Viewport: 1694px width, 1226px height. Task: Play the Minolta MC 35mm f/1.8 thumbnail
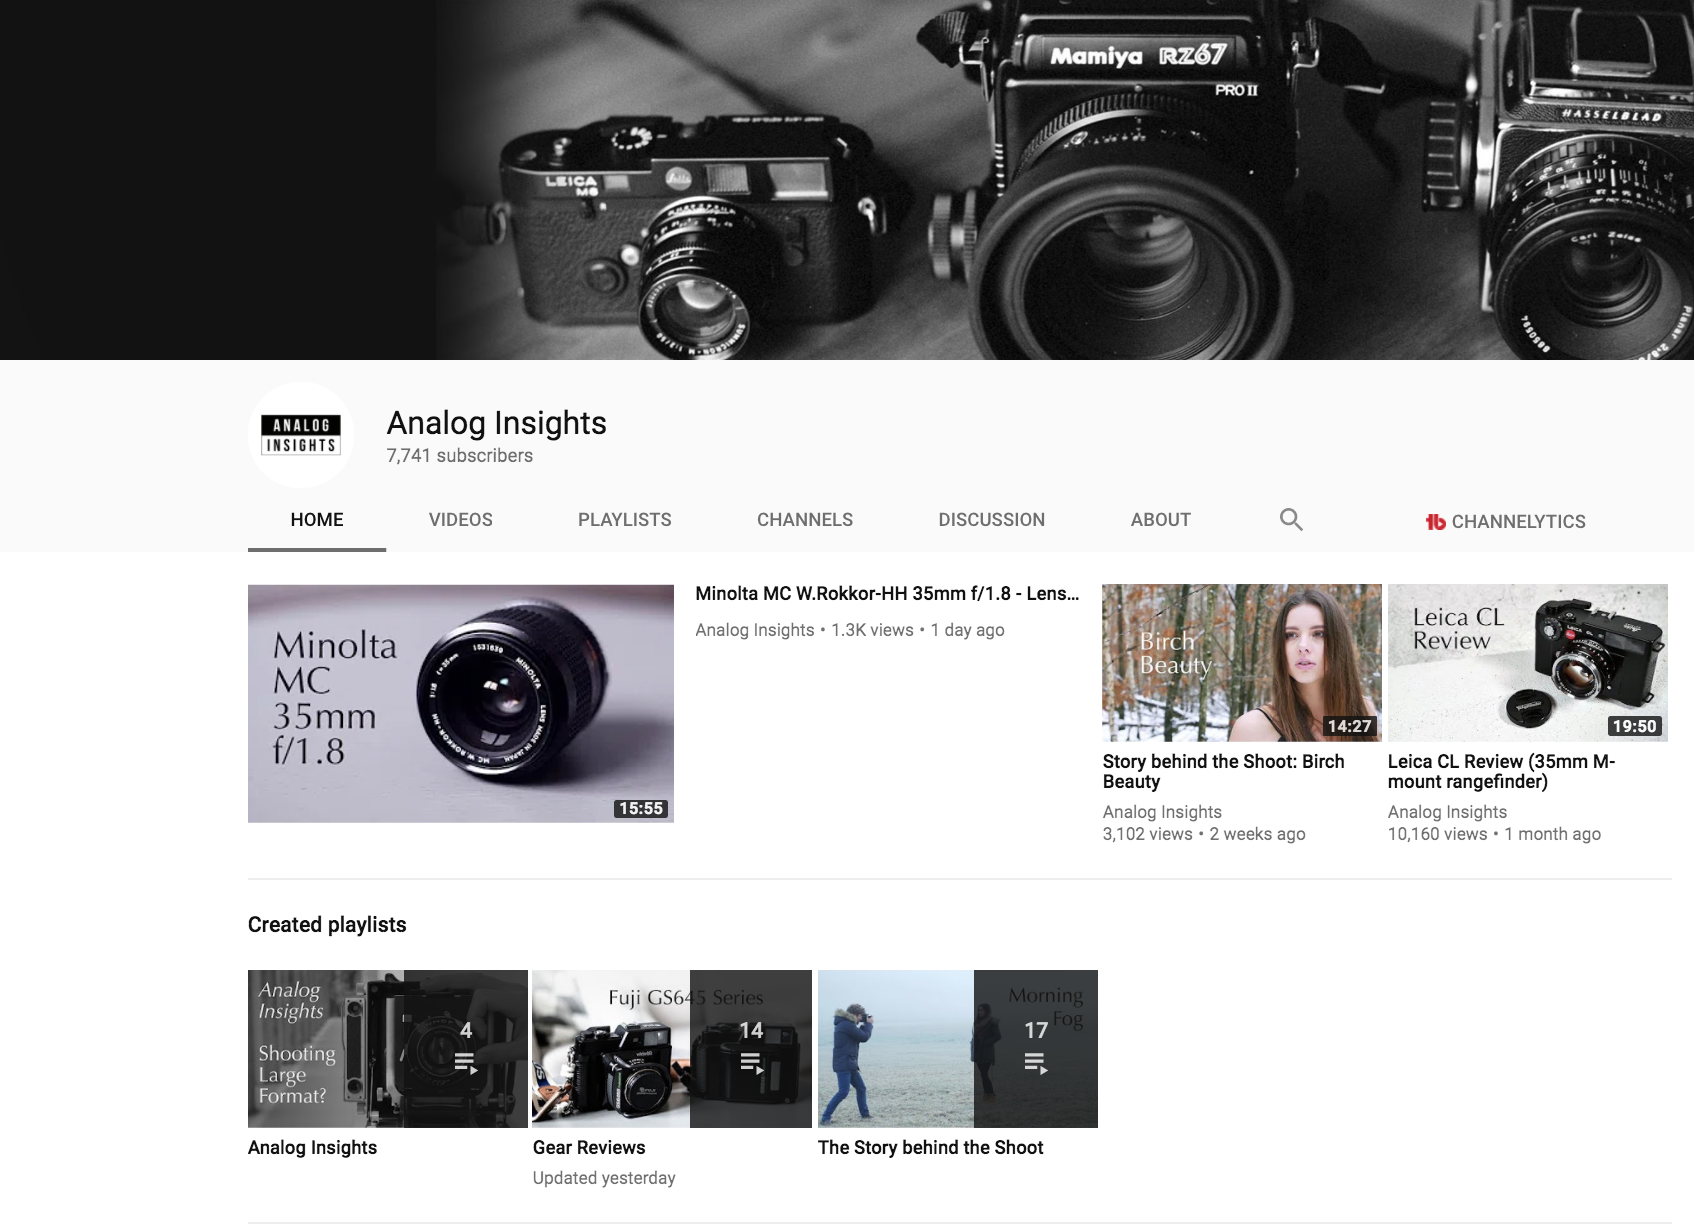coord(461,703)
